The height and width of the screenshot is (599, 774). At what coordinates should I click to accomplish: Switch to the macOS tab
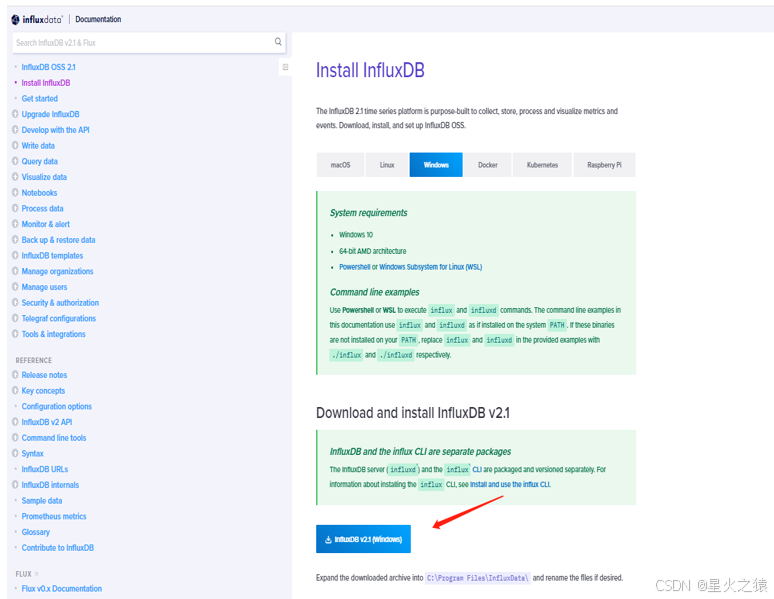pos(340,165)
